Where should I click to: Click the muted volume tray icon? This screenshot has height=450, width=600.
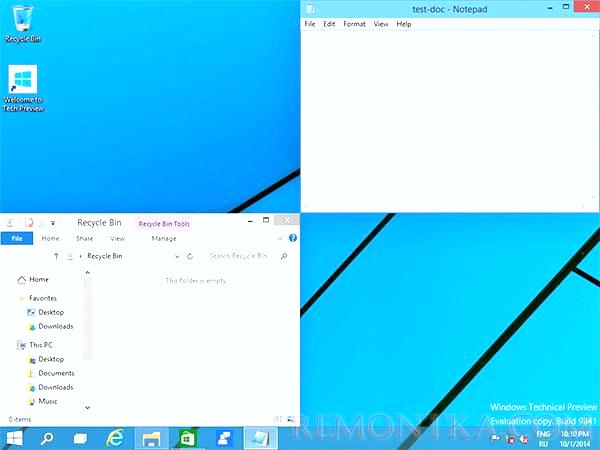[523, 439]
